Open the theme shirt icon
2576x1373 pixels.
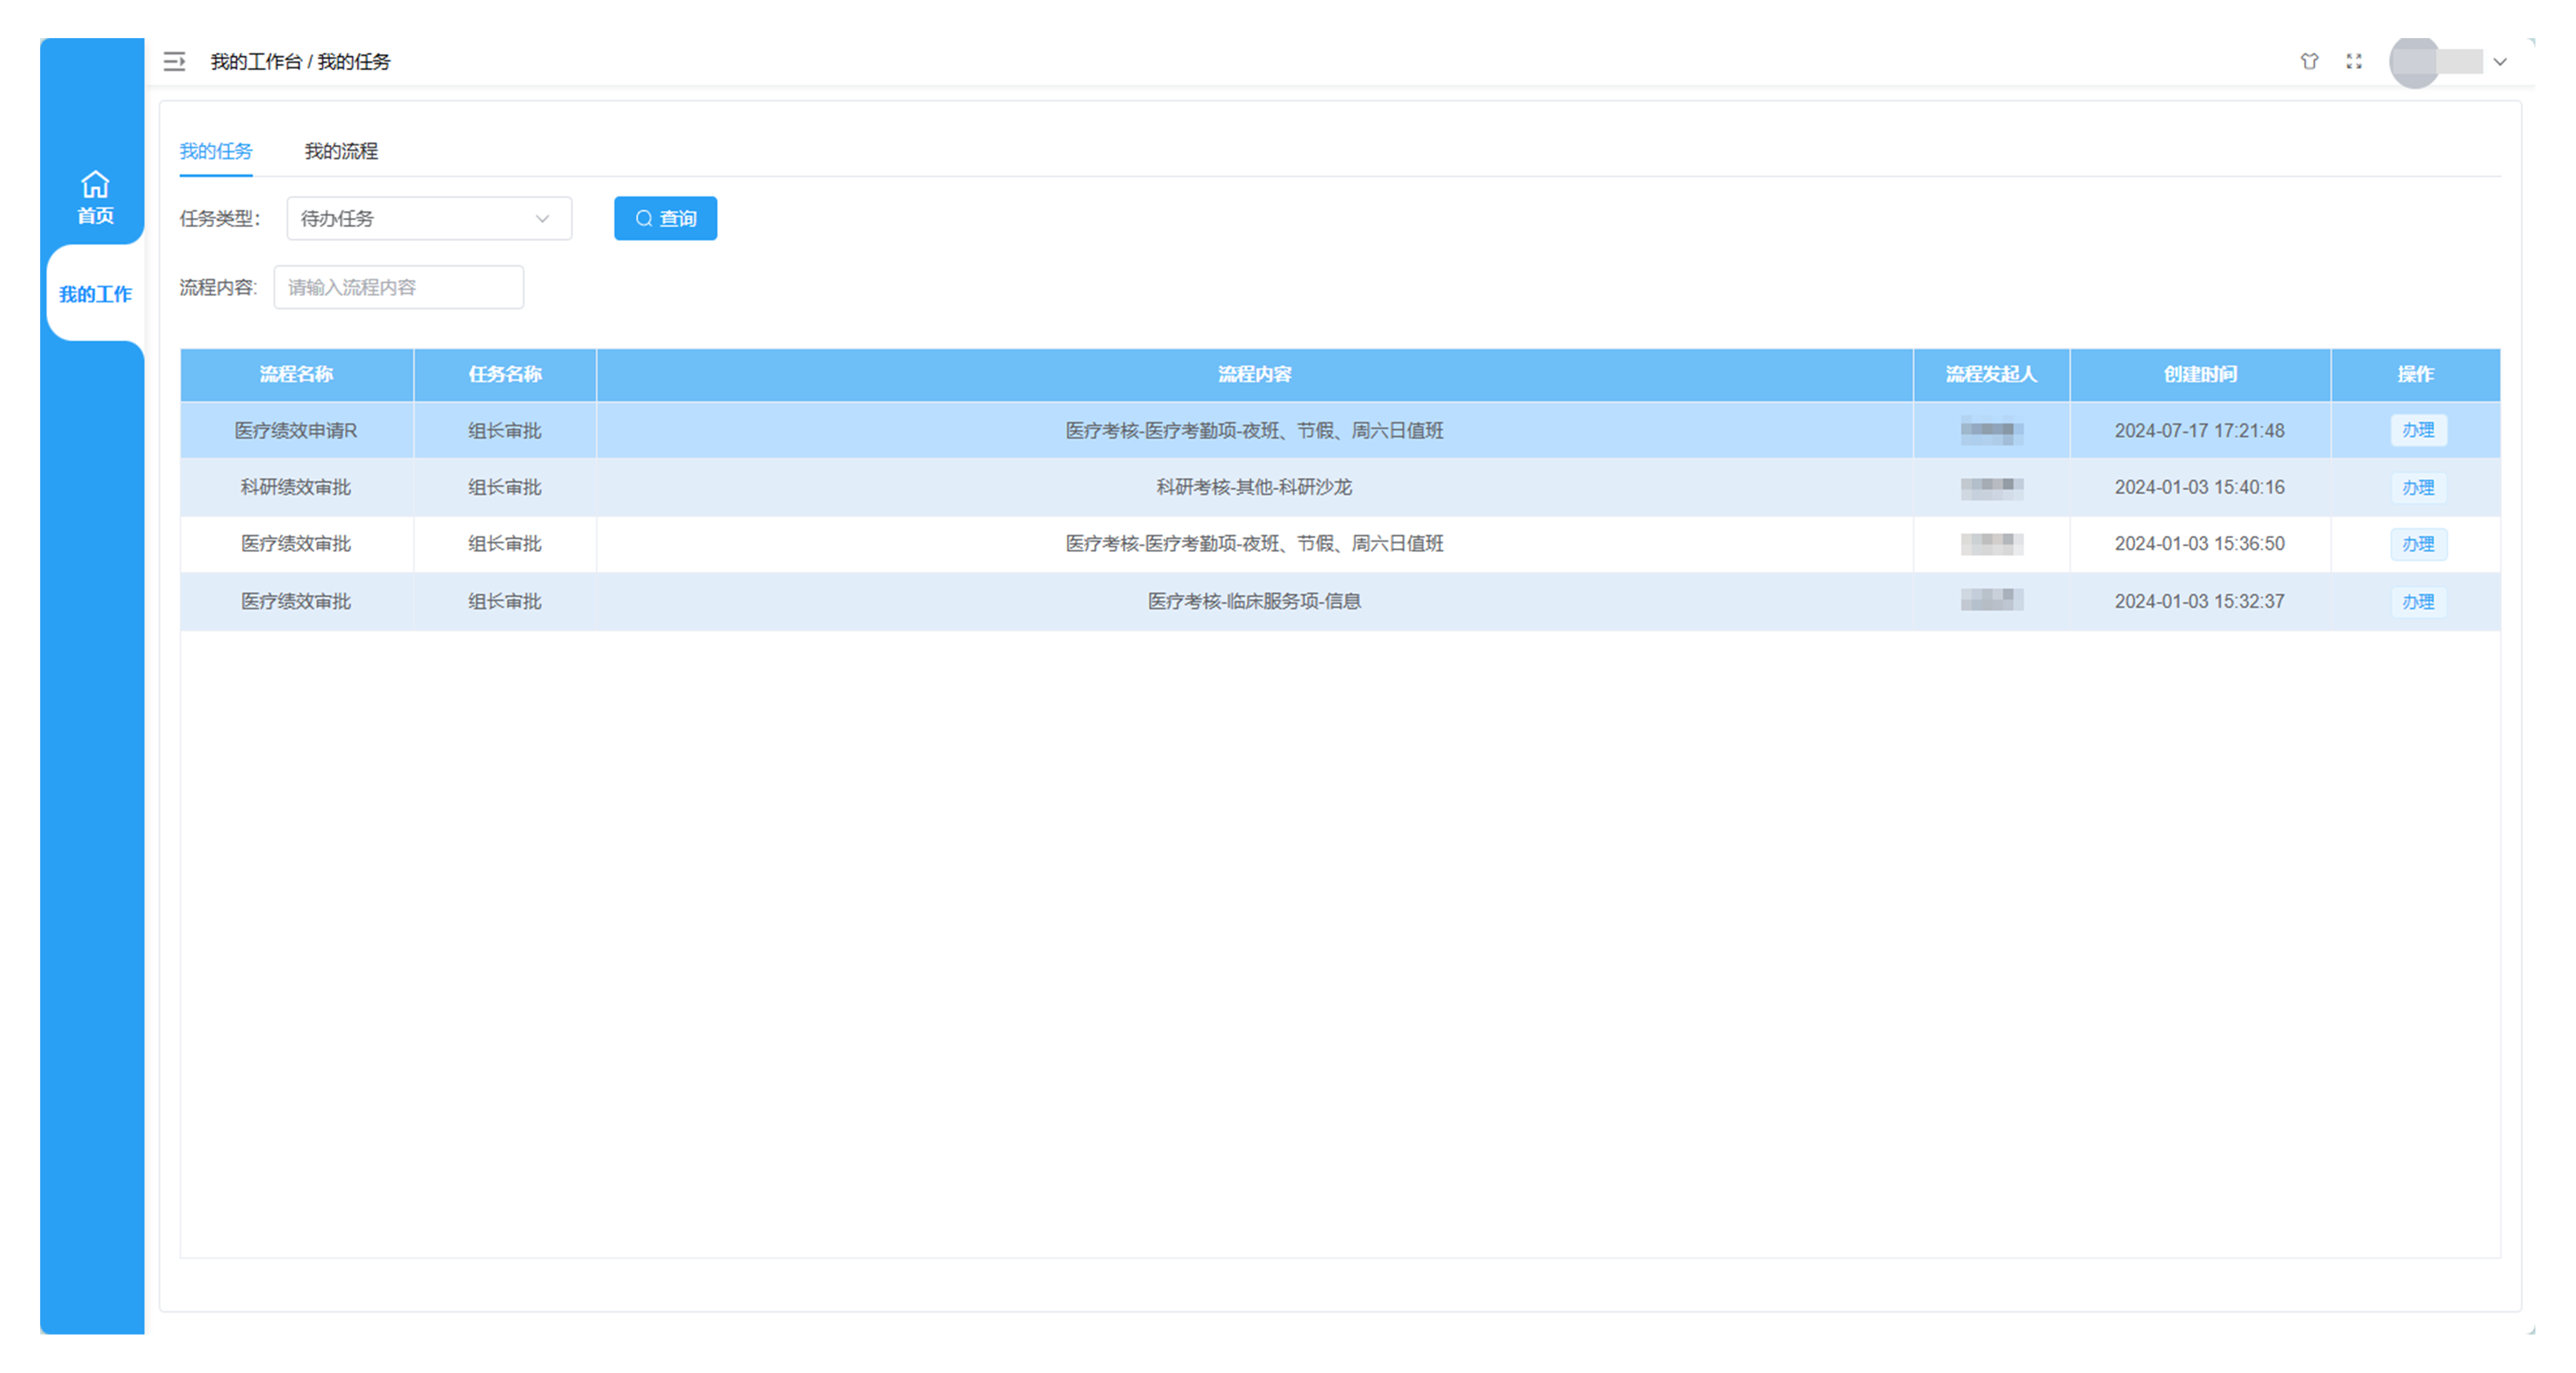2309,62
